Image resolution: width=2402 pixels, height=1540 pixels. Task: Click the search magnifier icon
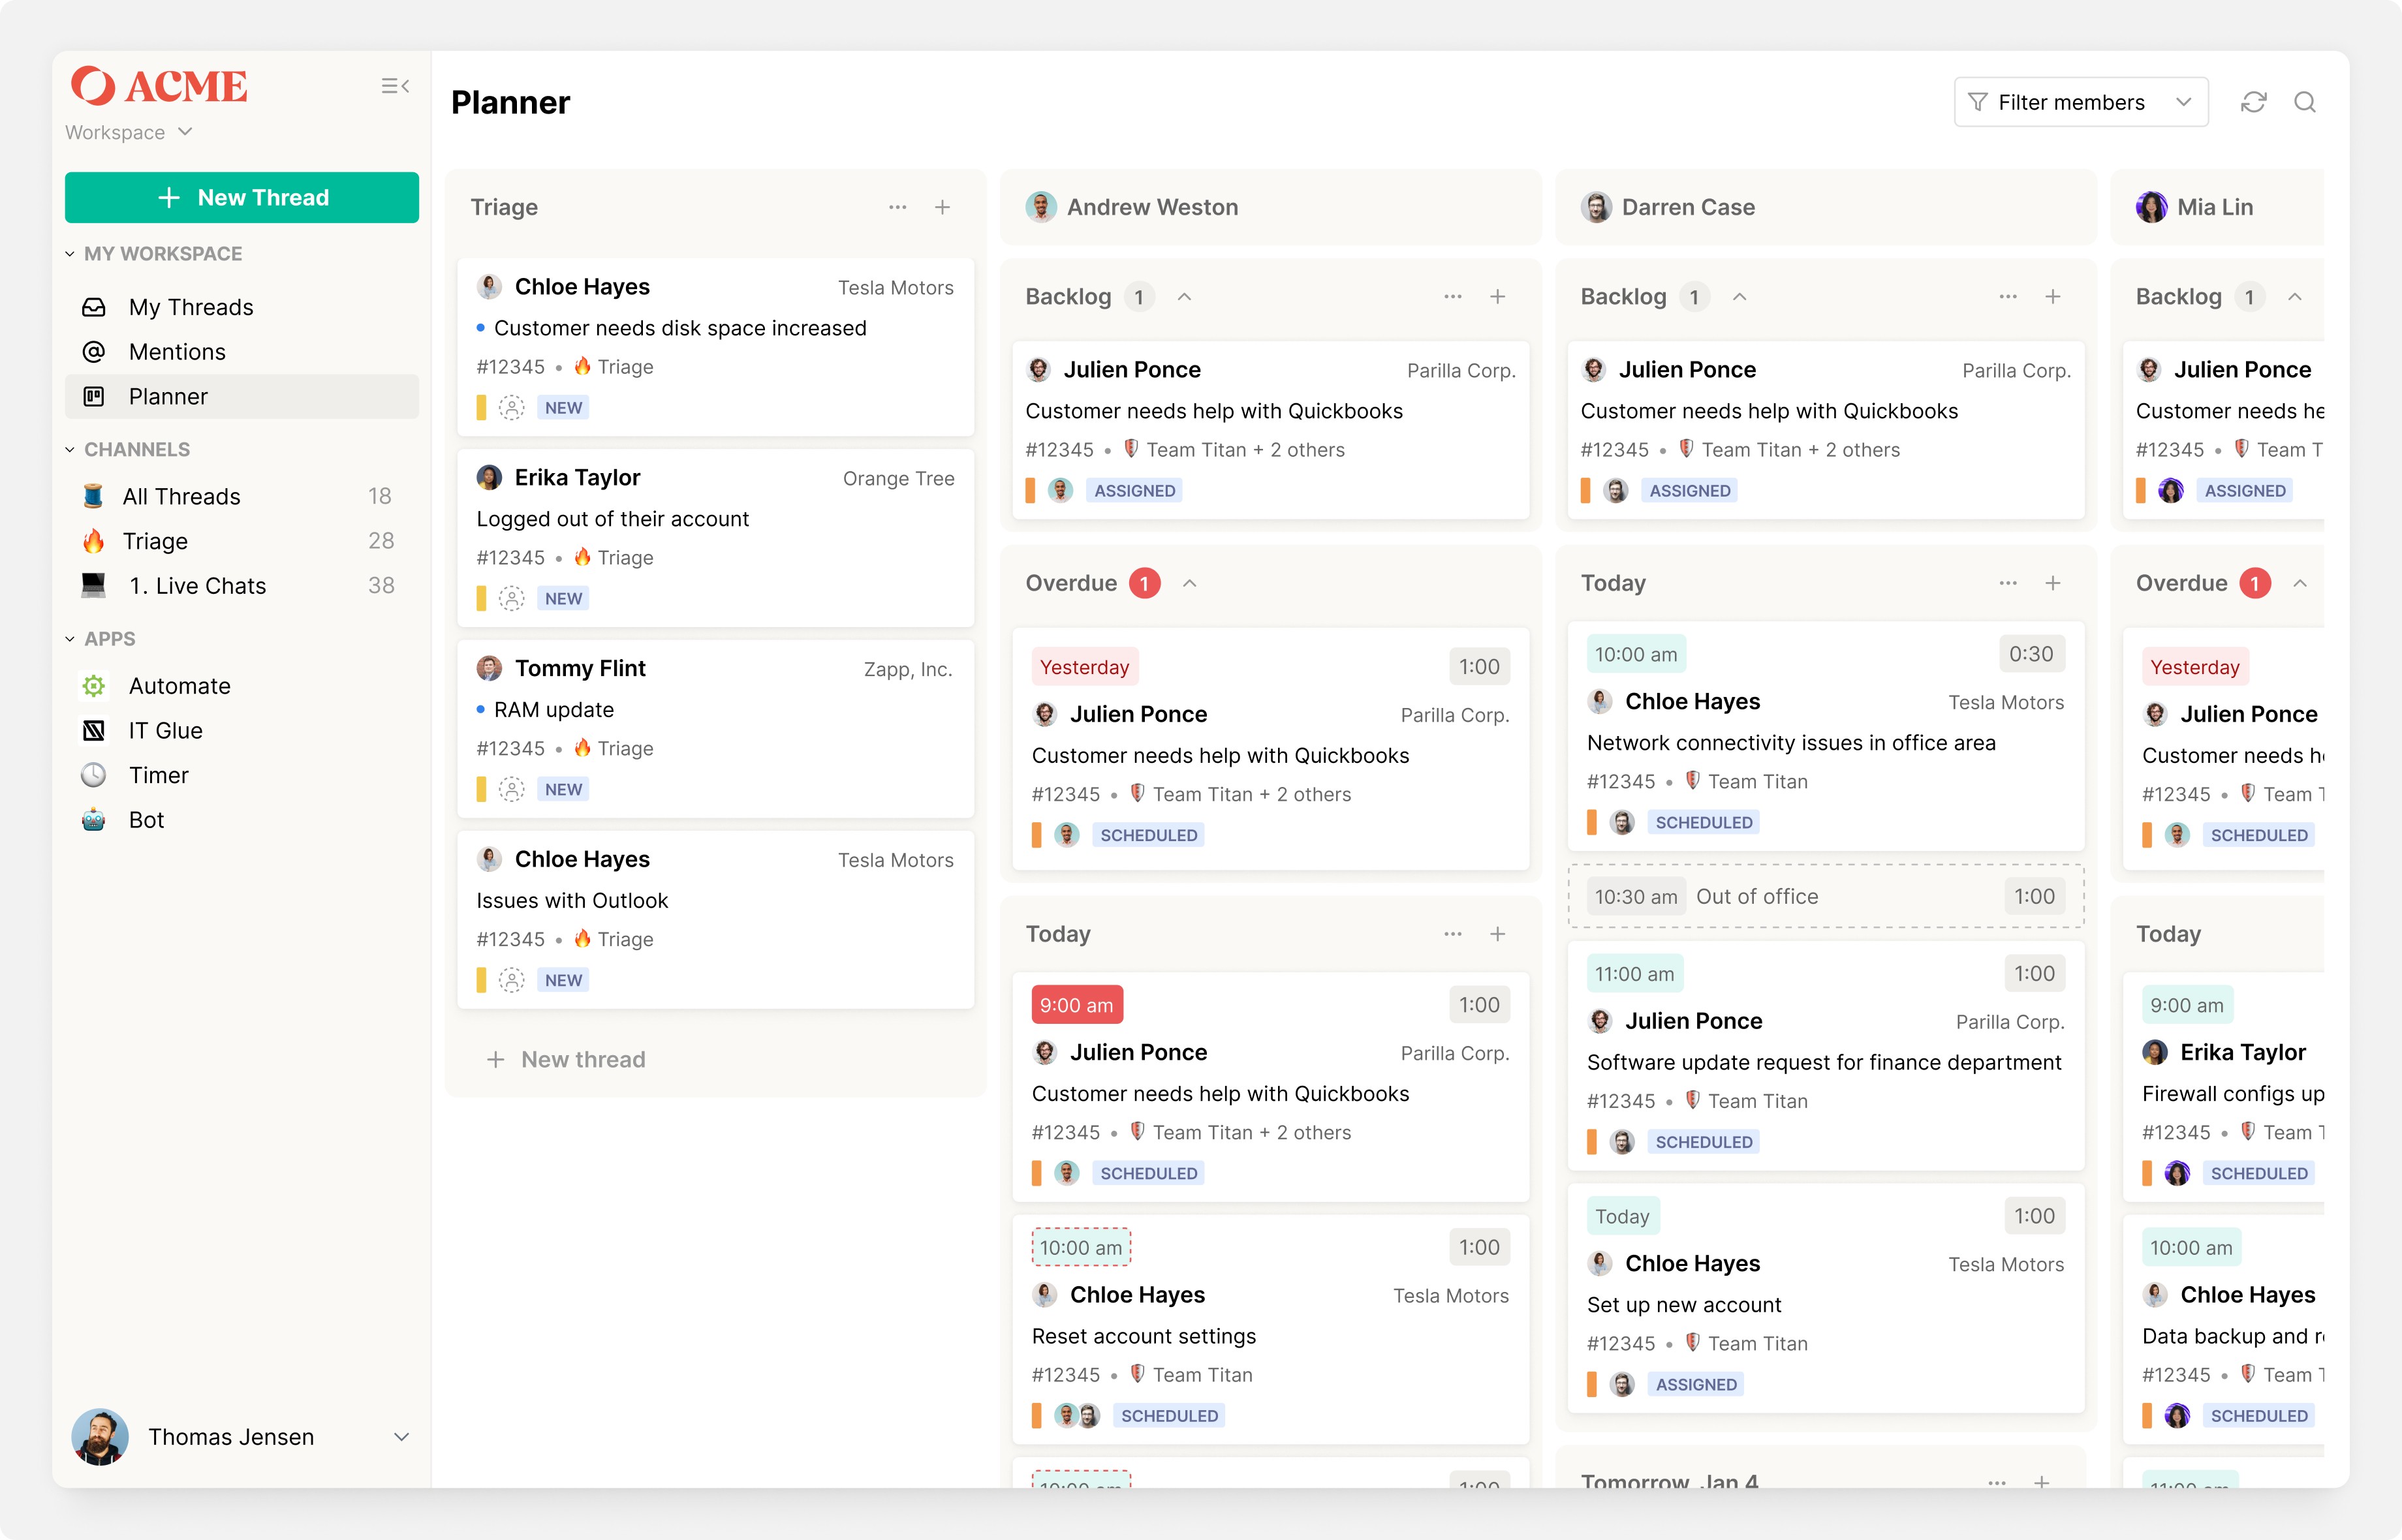[2305, 102]
